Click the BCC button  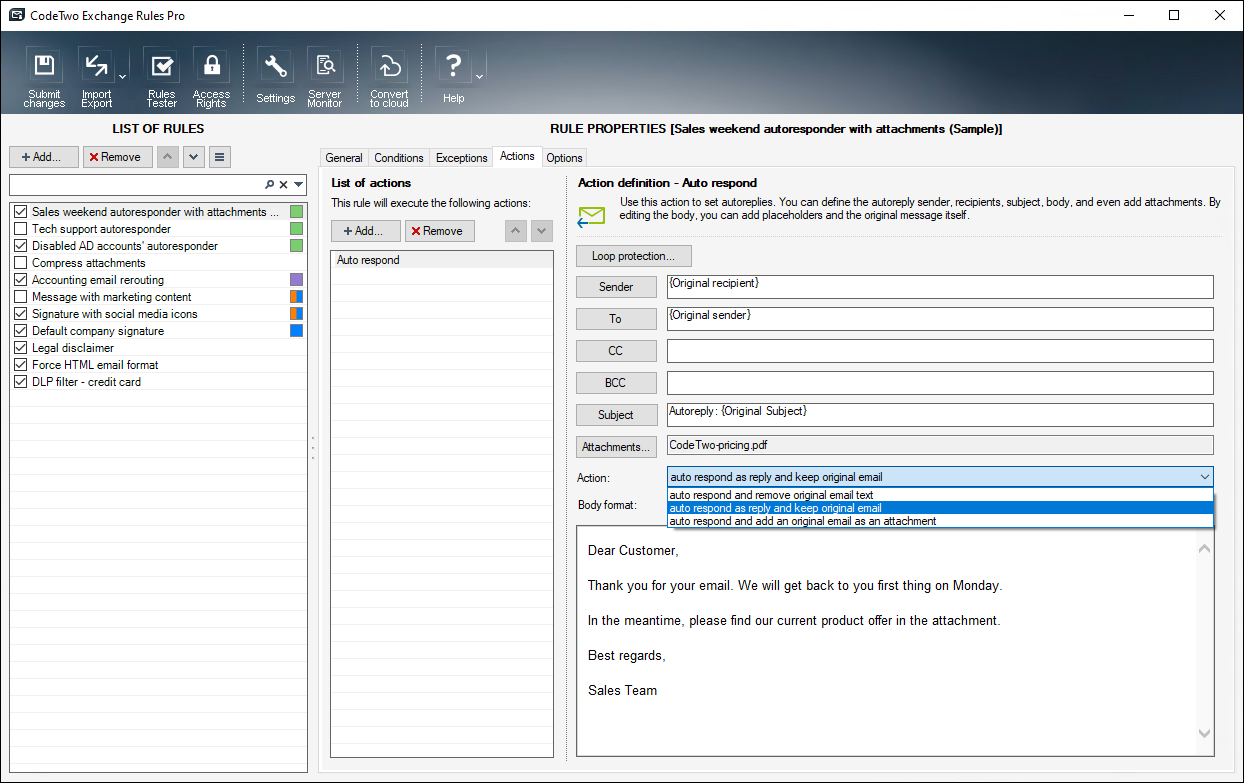pos(616,383)
